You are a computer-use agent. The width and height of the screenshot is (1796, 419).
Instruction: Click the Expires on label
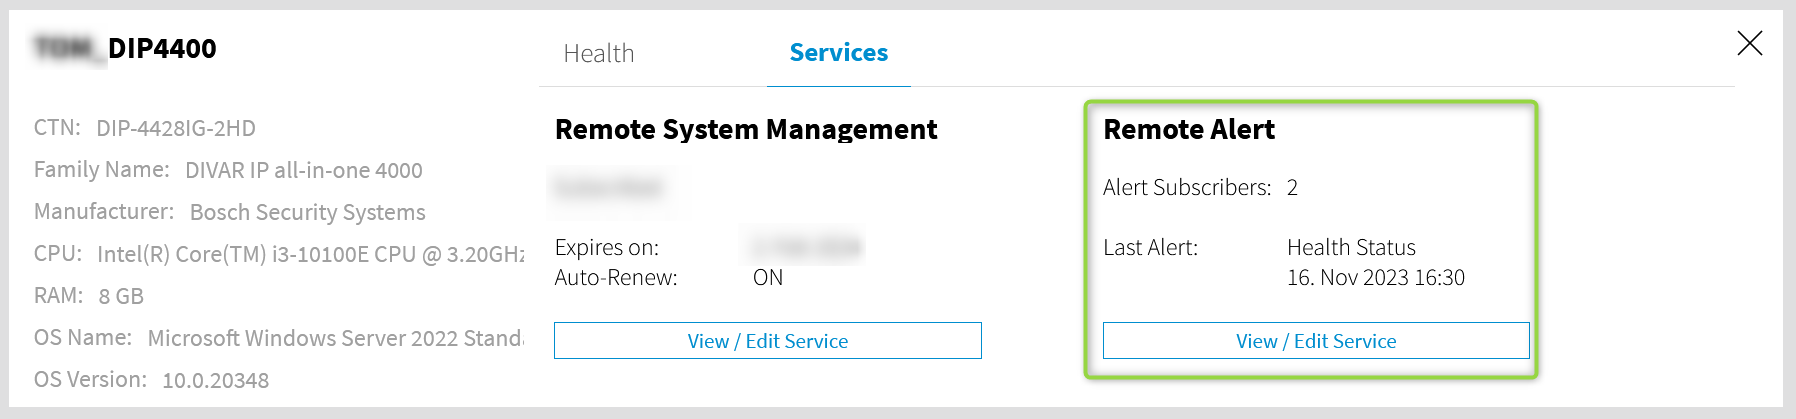click(x=606, y=247)
